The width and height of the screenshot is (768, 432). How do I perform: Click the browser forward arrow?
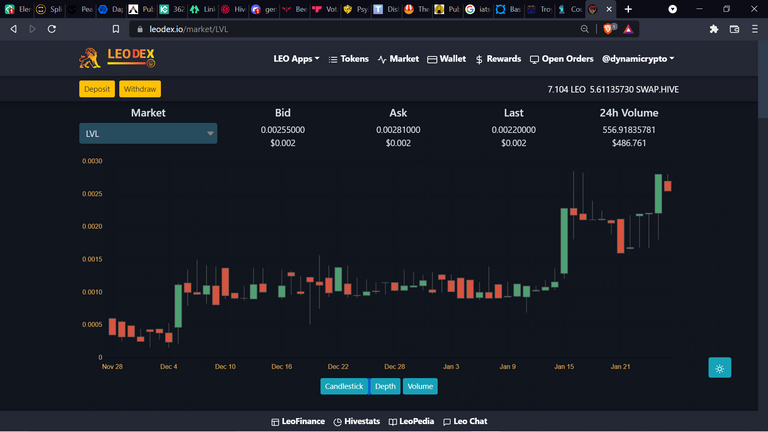[x=32, y=29]
